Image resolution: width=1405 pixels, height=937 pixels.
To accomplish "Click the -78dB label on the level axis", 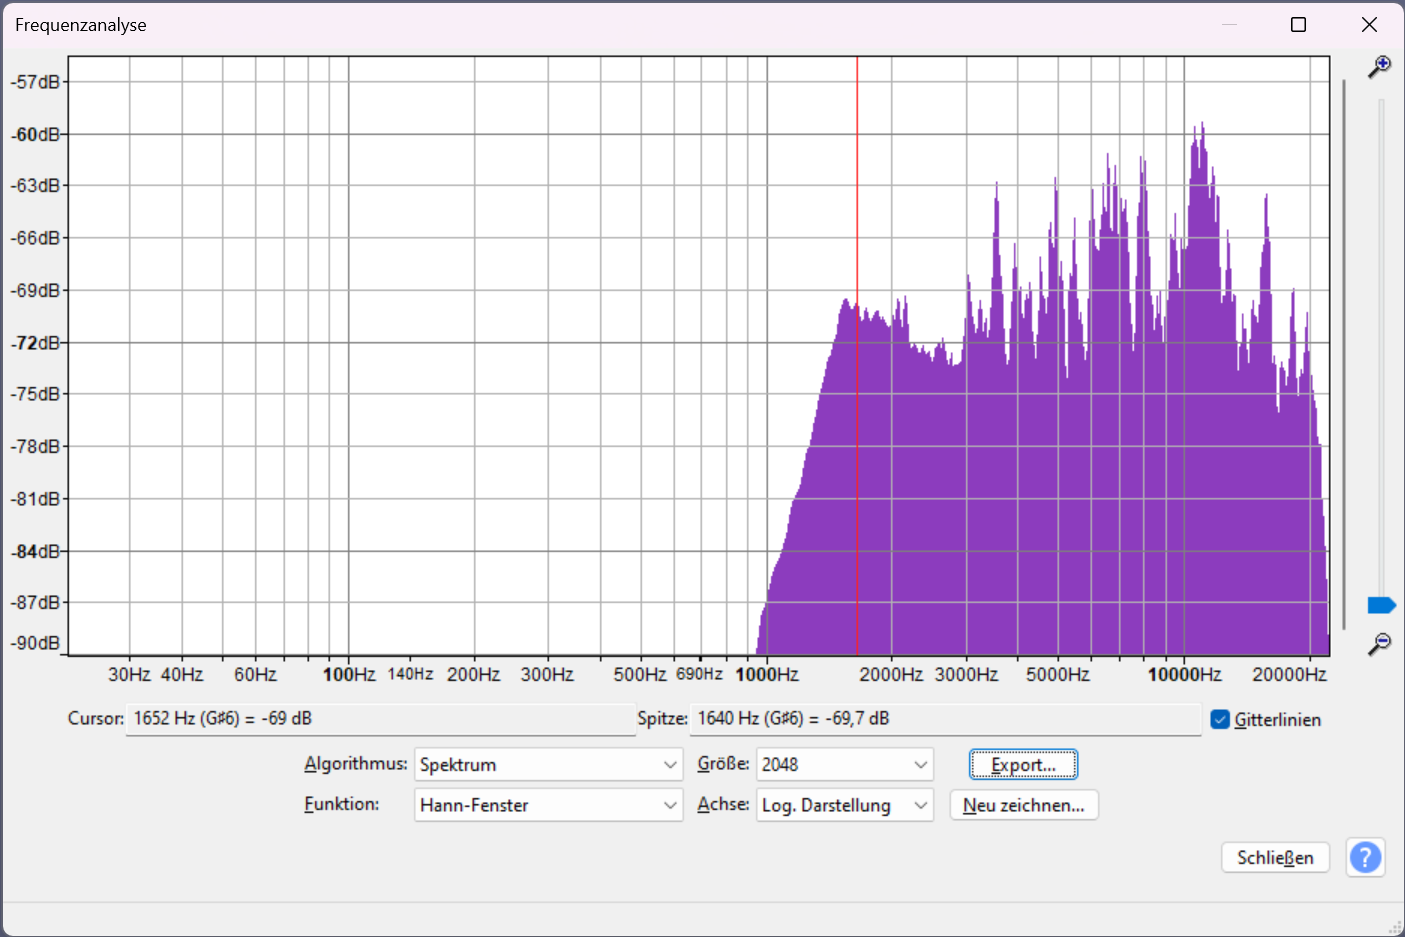I will point(35,446).
